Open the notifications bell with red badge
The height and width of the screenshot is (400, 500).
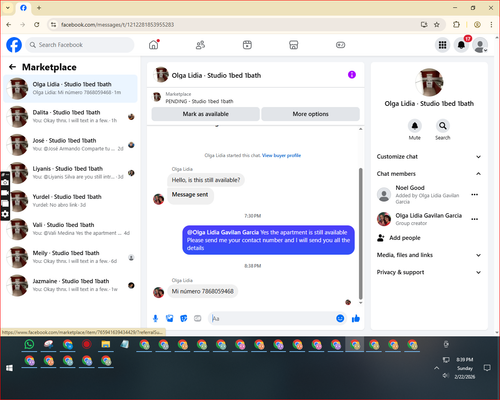(461, 45)
